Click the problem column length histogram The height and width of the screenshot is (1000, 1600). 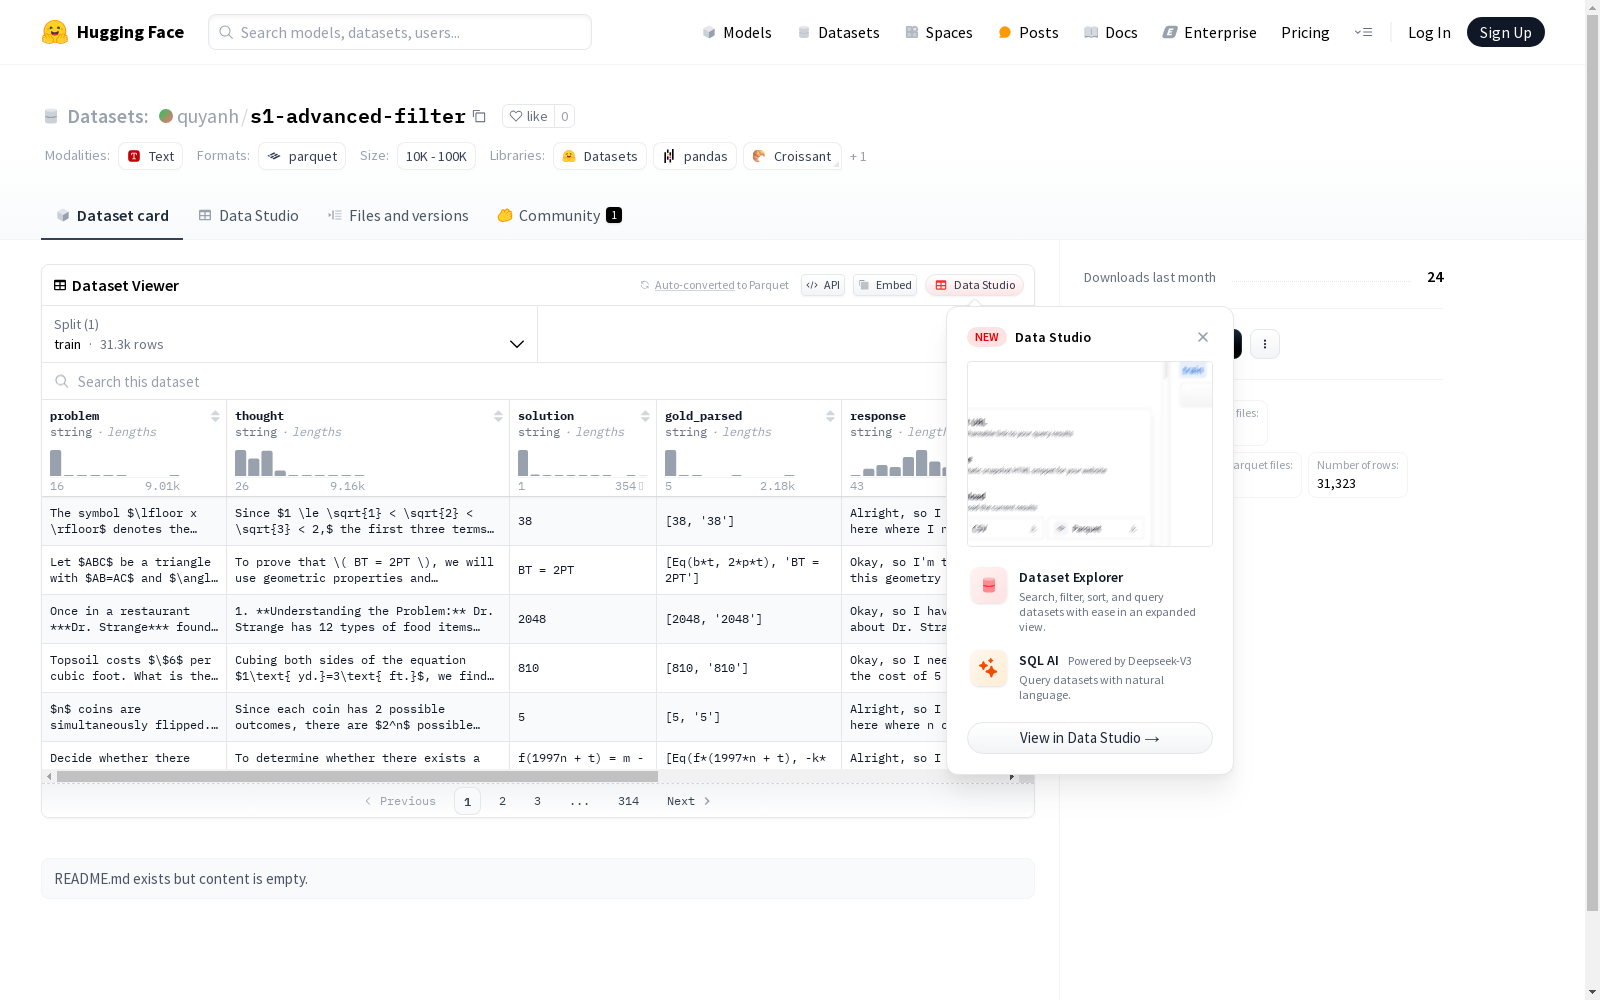pos(115,463)
